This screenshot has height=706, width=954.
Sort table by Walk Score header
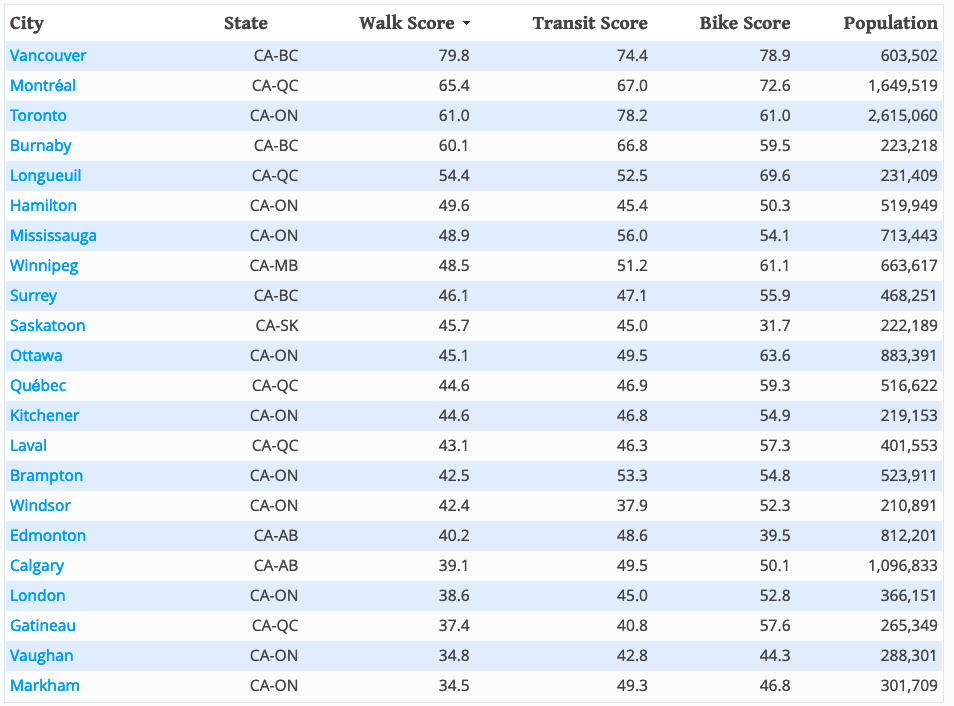pyautogui.click(x=406, y=23)
